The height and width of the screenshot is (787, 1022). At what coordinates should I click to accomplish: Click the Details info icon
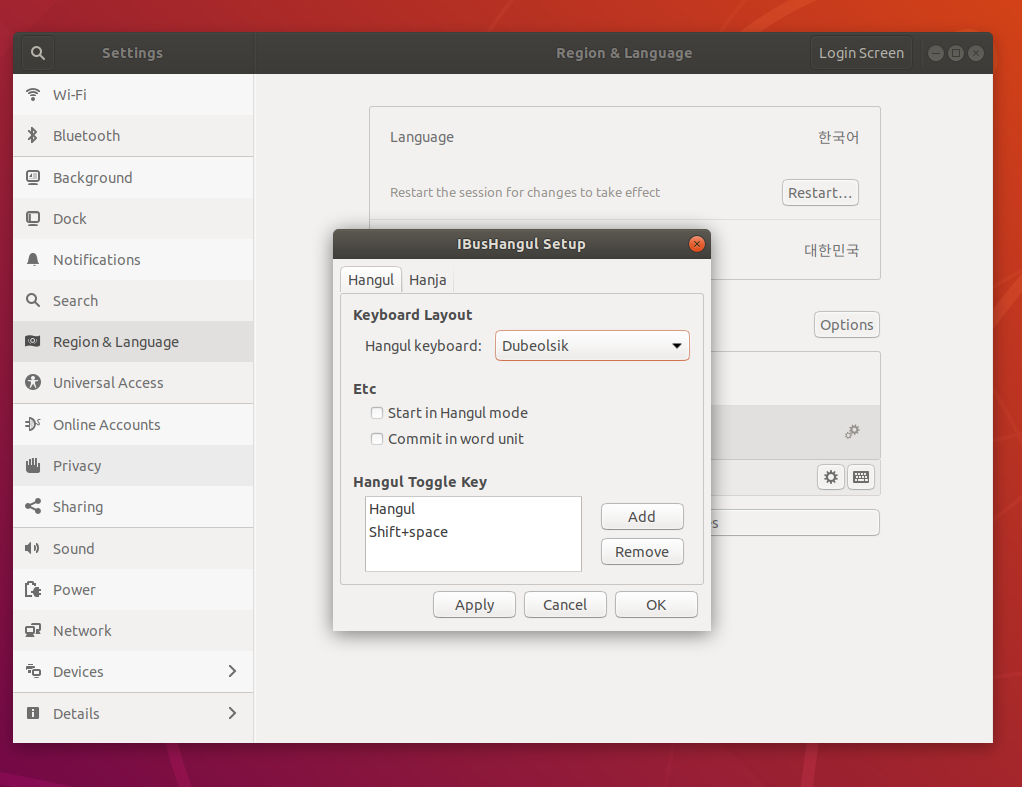[x=33, y=713]
